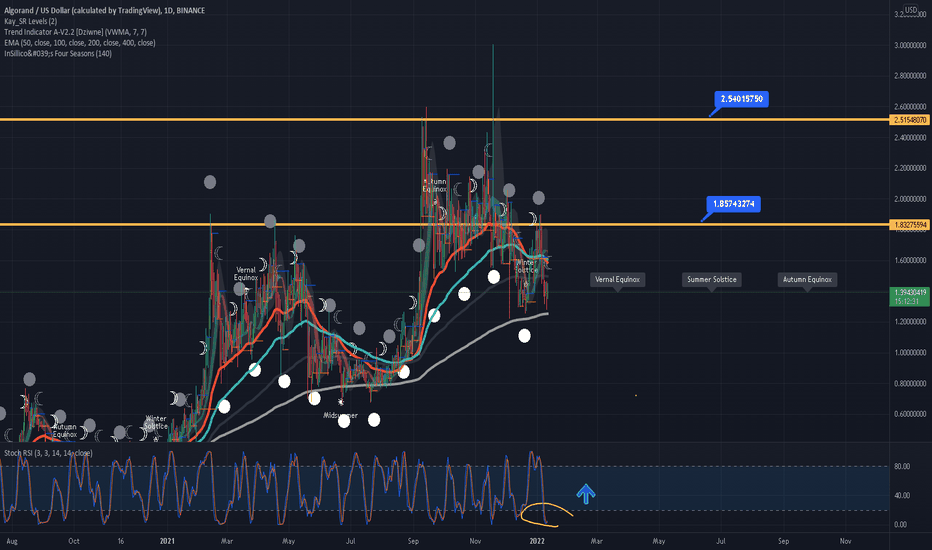
Task: Click the Aug label on time axis
Action: point(12,541)
